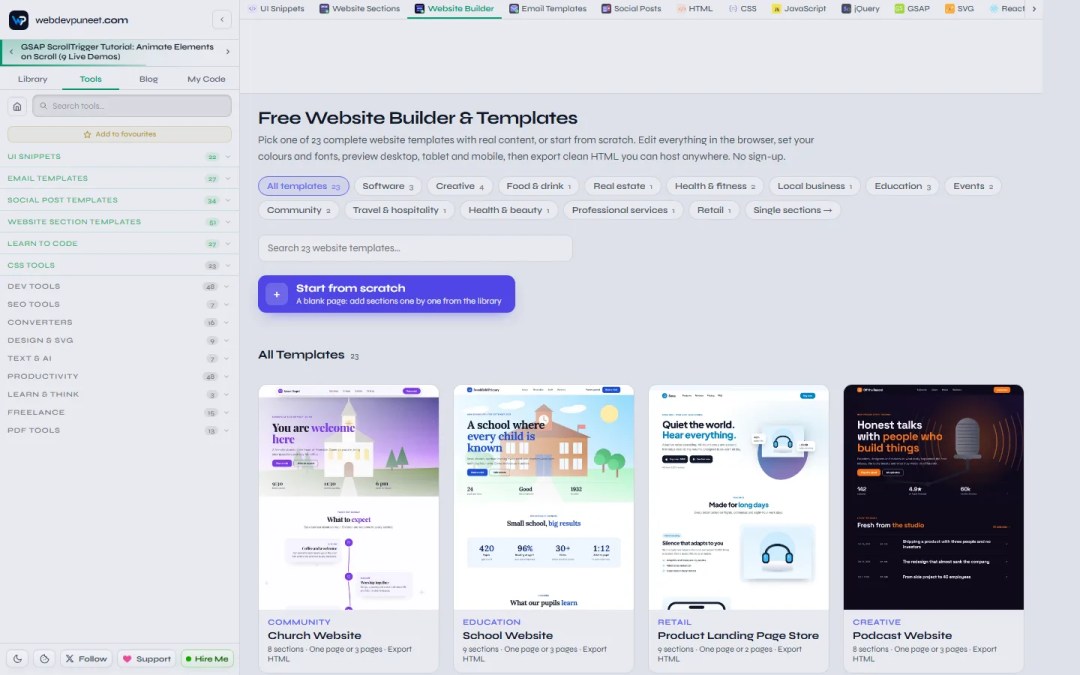1080x675 pixels.
Task: Open the UI Snippets top tab
Action: pos(276,8)
